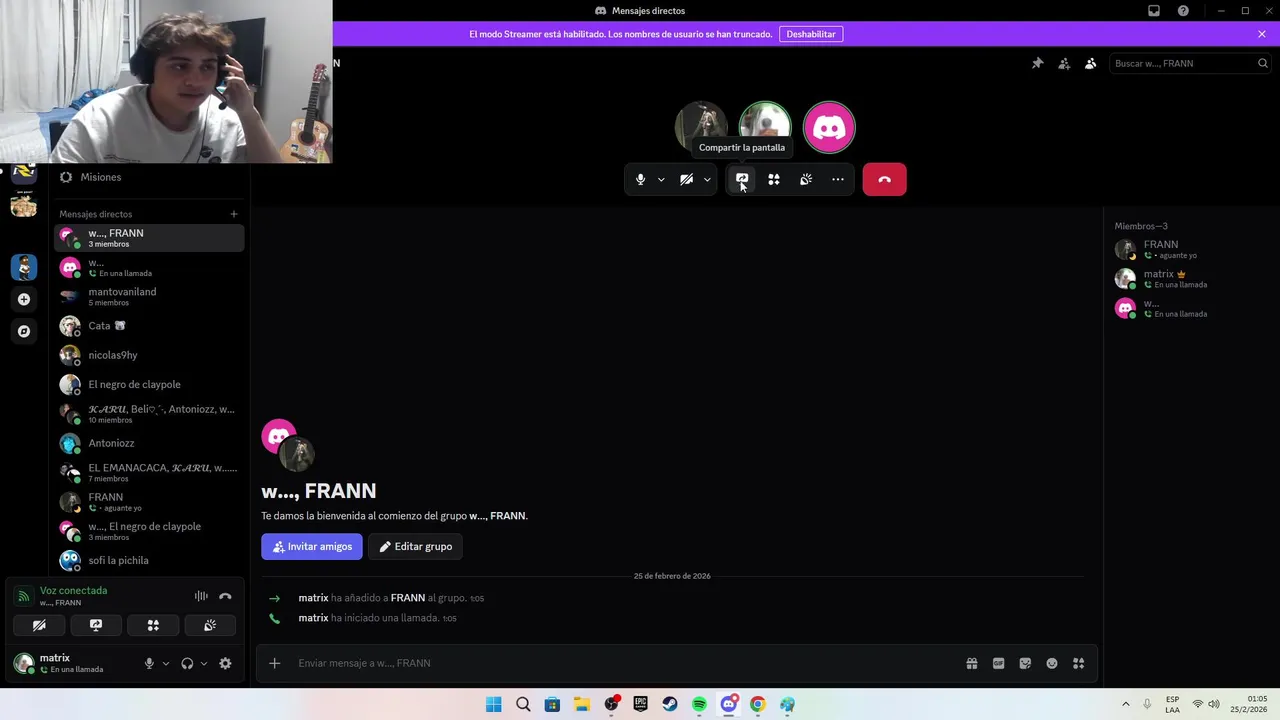The image size is (1280, 720).
Task: Open pinned messages
Action: point(1038,63)
